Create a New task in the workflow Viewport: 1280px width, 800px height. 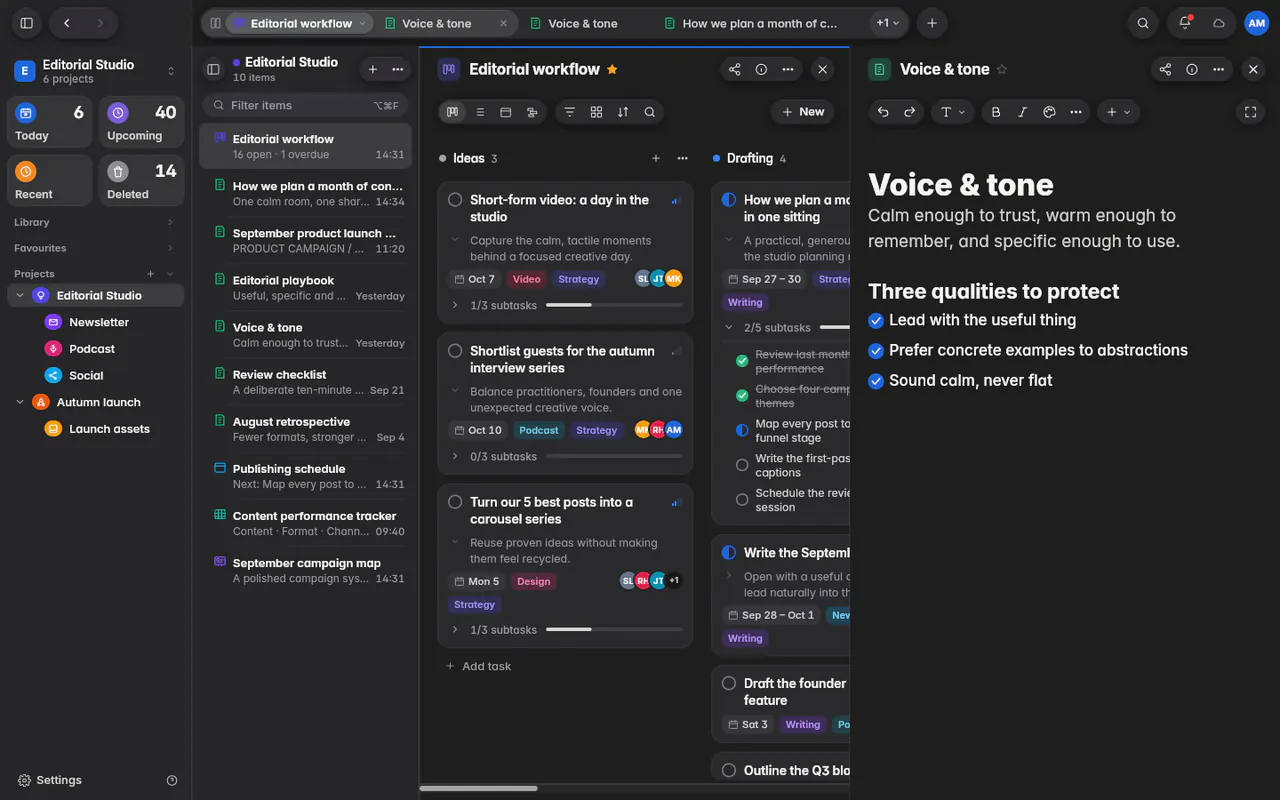click(803, 112)
